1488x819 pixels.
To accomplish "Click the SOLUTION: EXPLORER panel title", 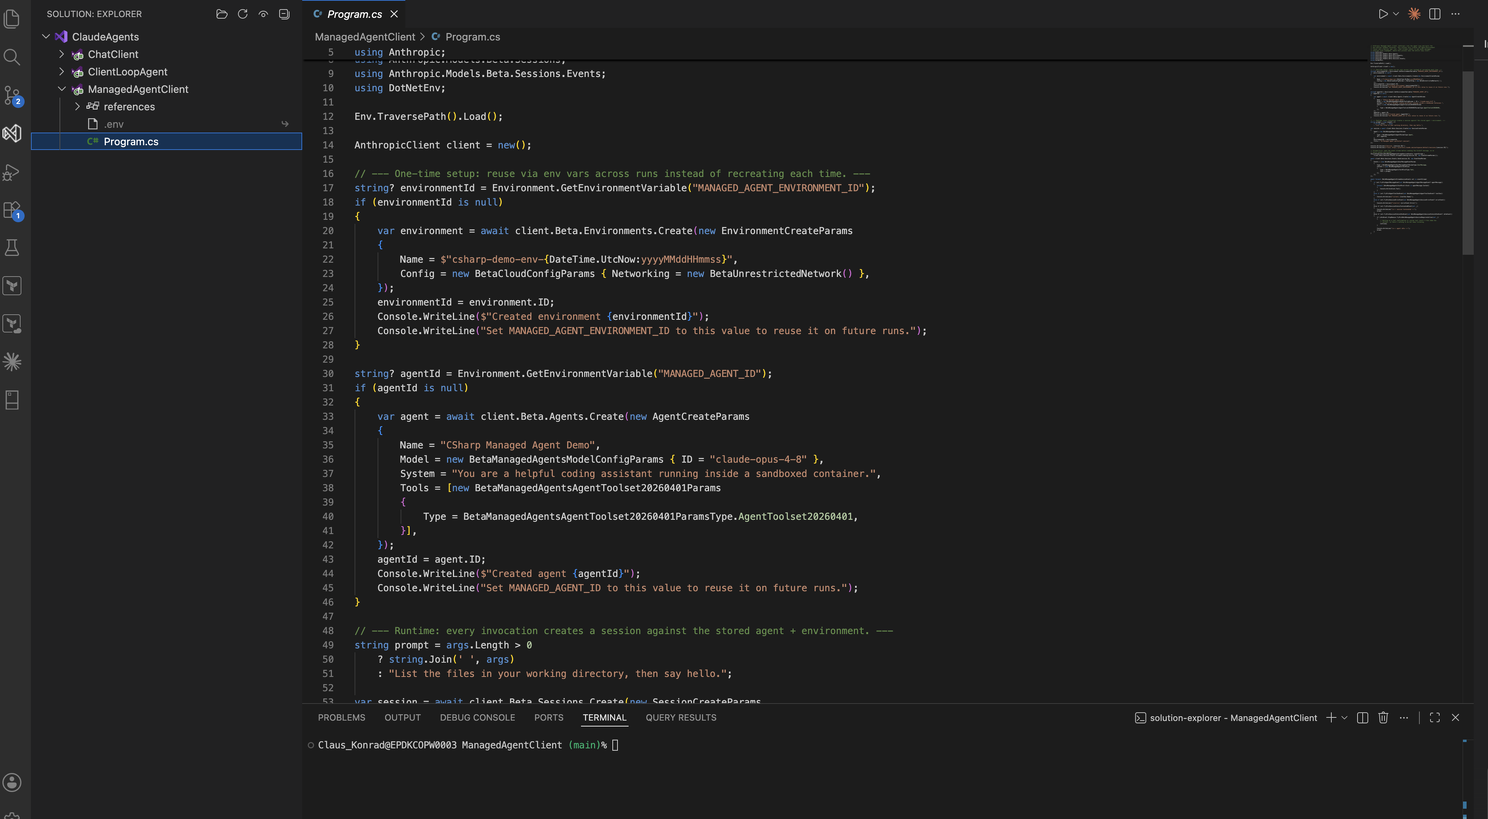I will point(94,14).
